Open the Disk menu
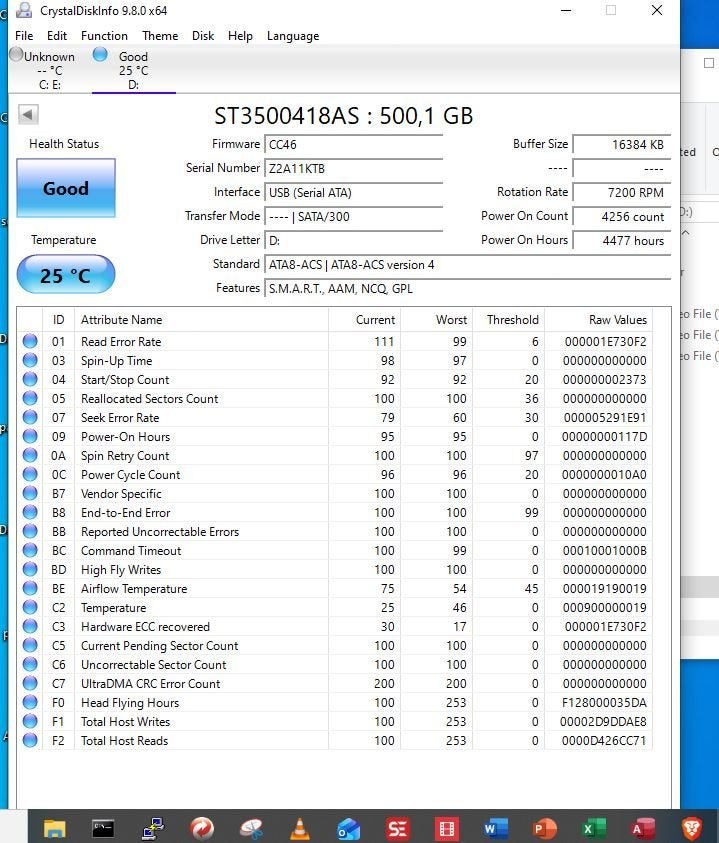719x843 pixels. point(203,36)
